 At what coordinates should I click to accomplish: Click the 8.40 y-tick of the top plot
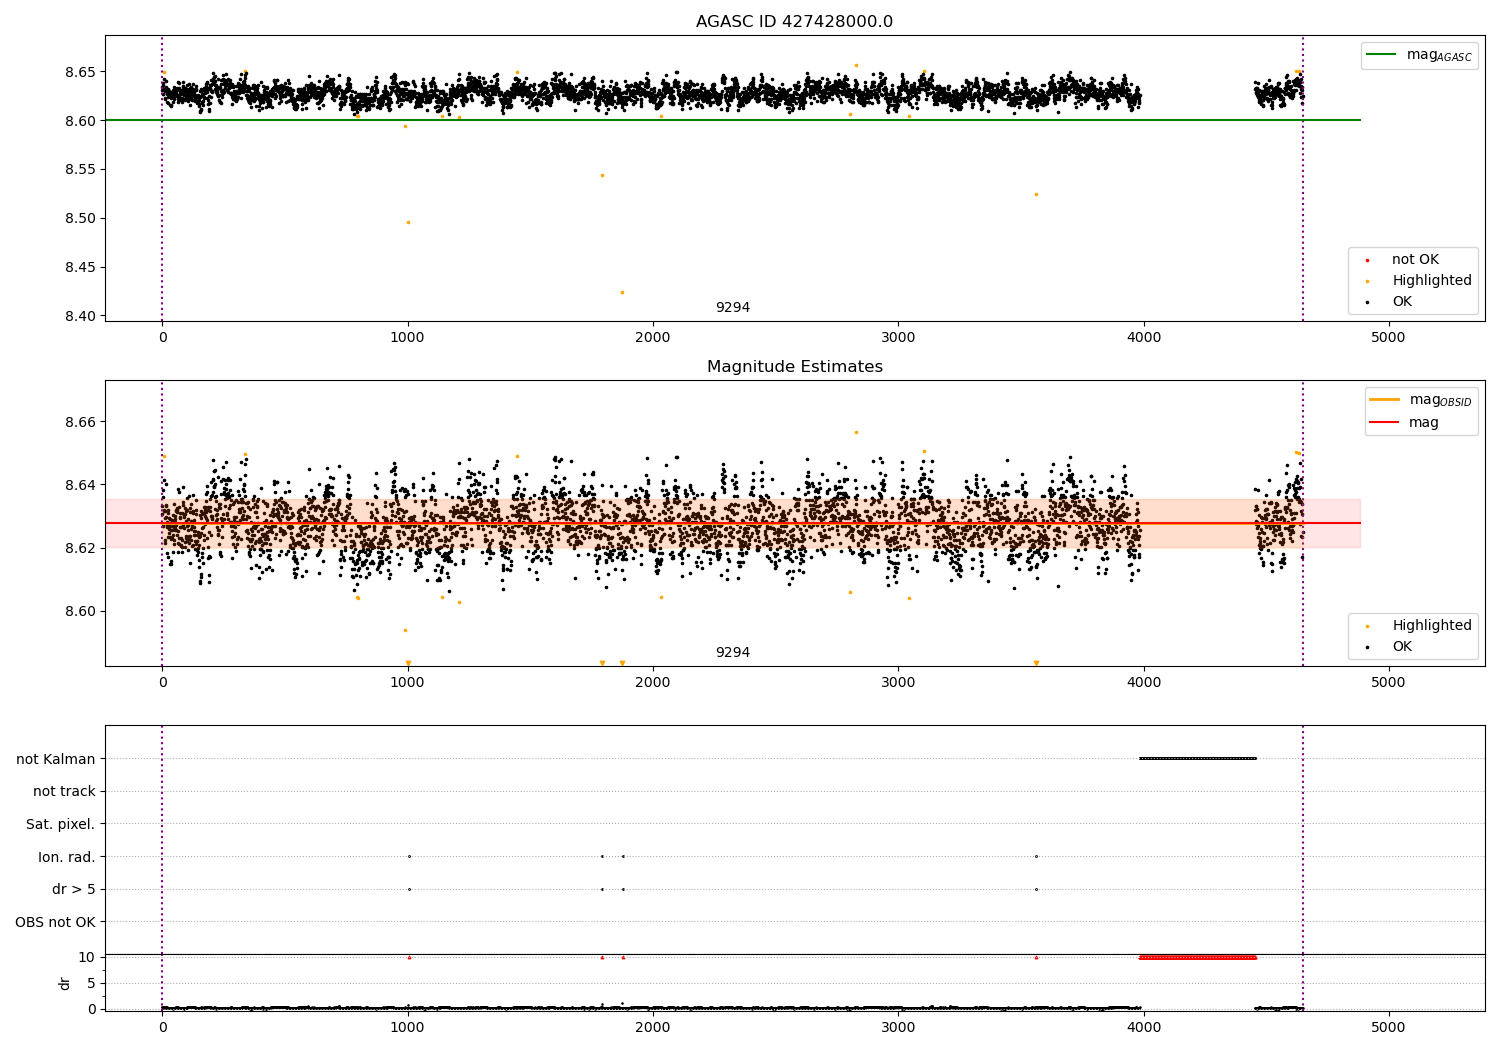pos(79,316)
